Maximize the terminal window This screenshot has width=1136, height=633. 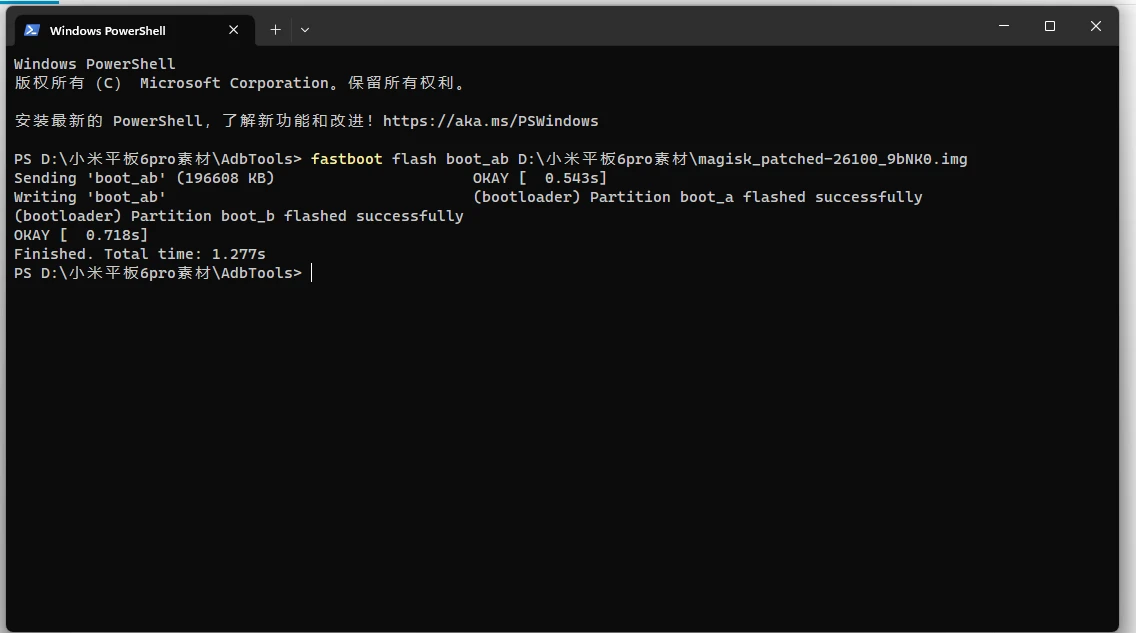[x=1050, y=26]
